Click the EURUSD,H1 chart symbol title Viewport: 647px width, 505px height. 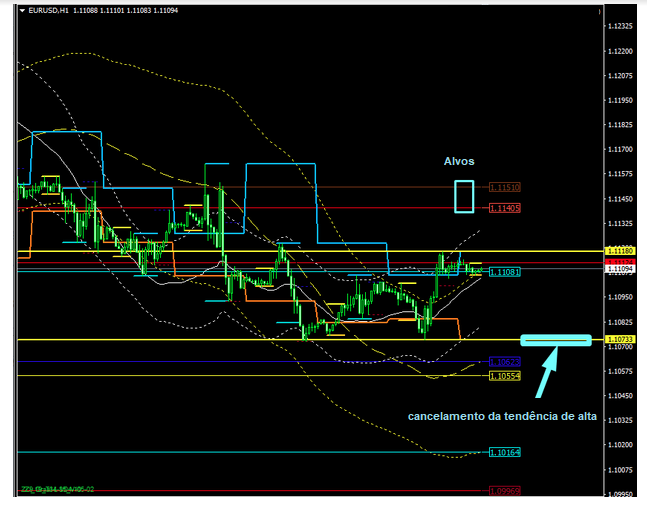[50, 10]
